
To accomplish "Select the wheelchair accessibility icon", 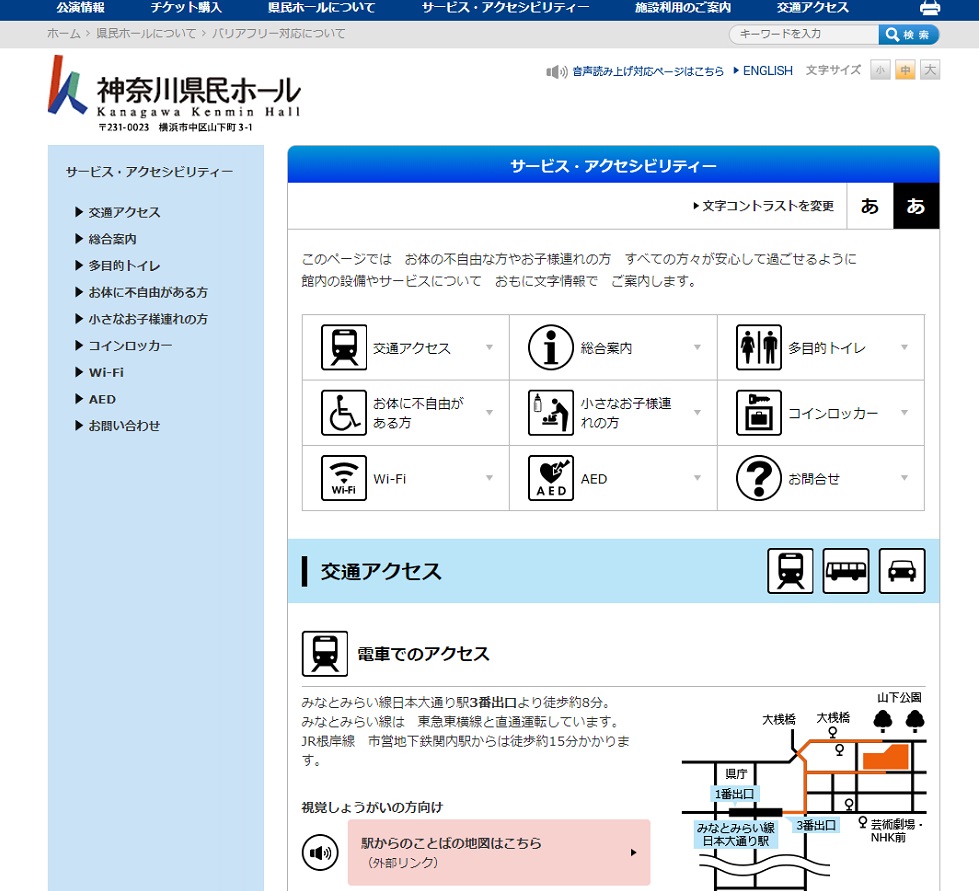I will (x=343, y=412).
